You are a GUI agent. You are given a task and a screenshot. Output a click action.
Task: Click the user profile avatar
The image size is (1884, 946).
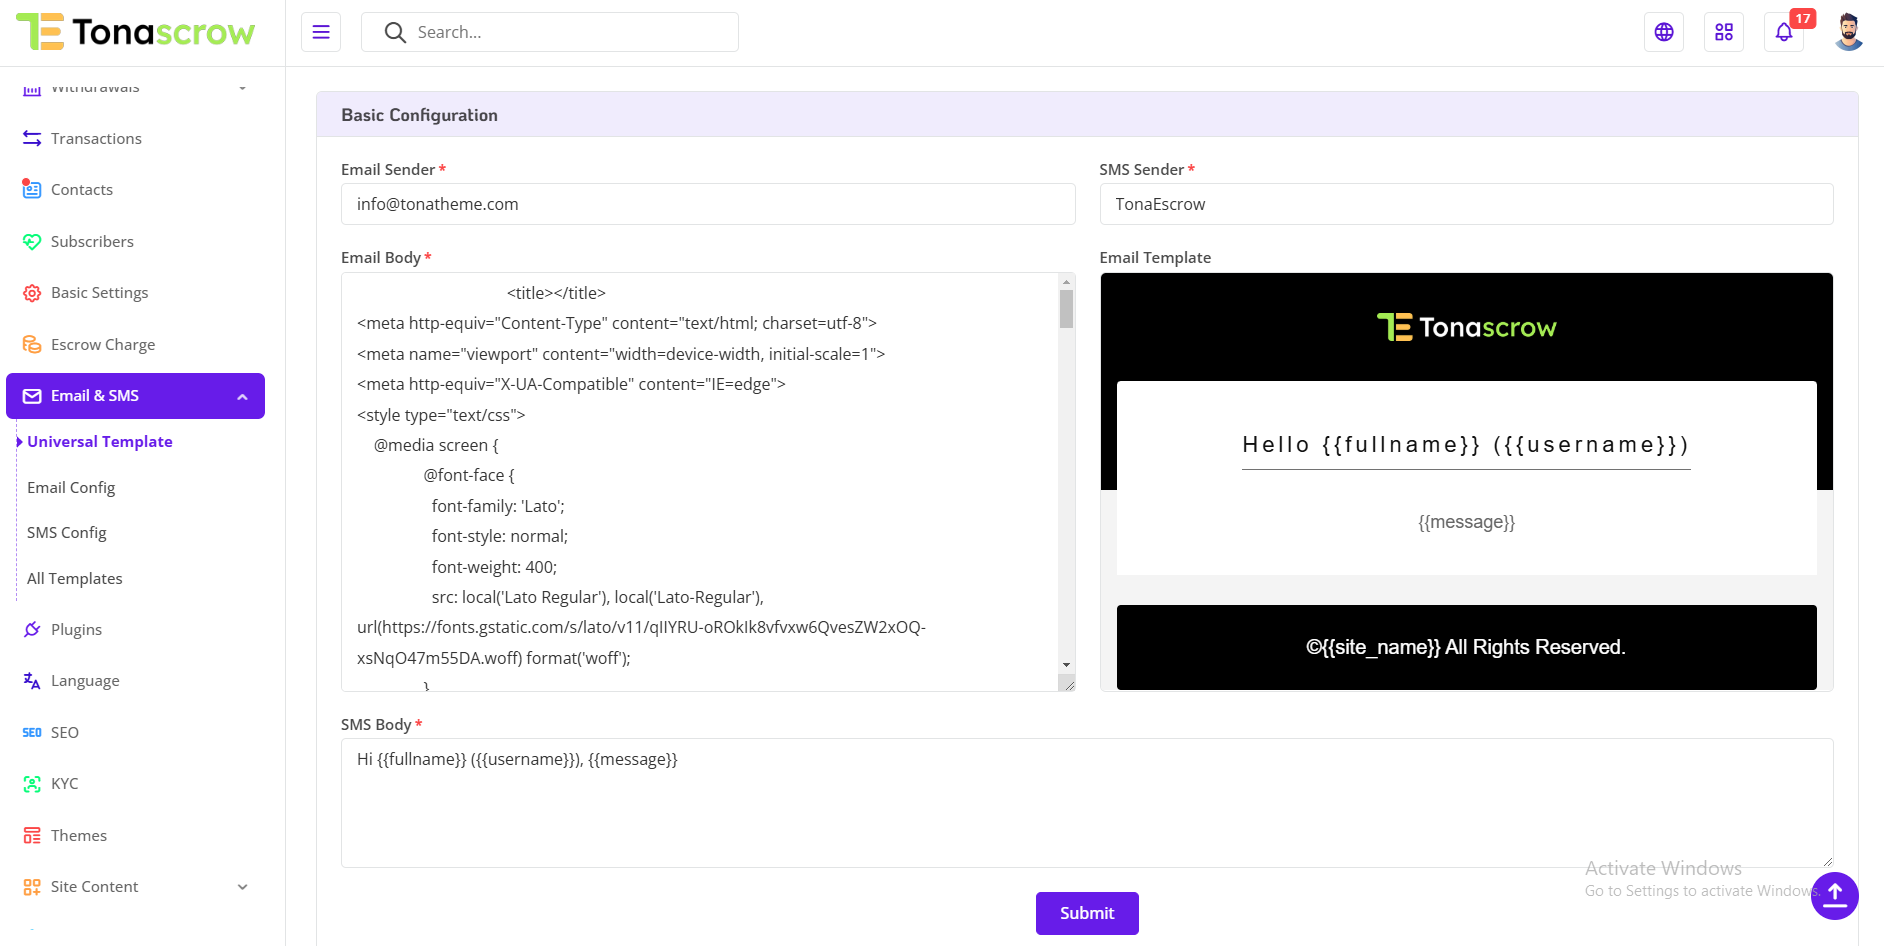click(x=1849, y=32)
